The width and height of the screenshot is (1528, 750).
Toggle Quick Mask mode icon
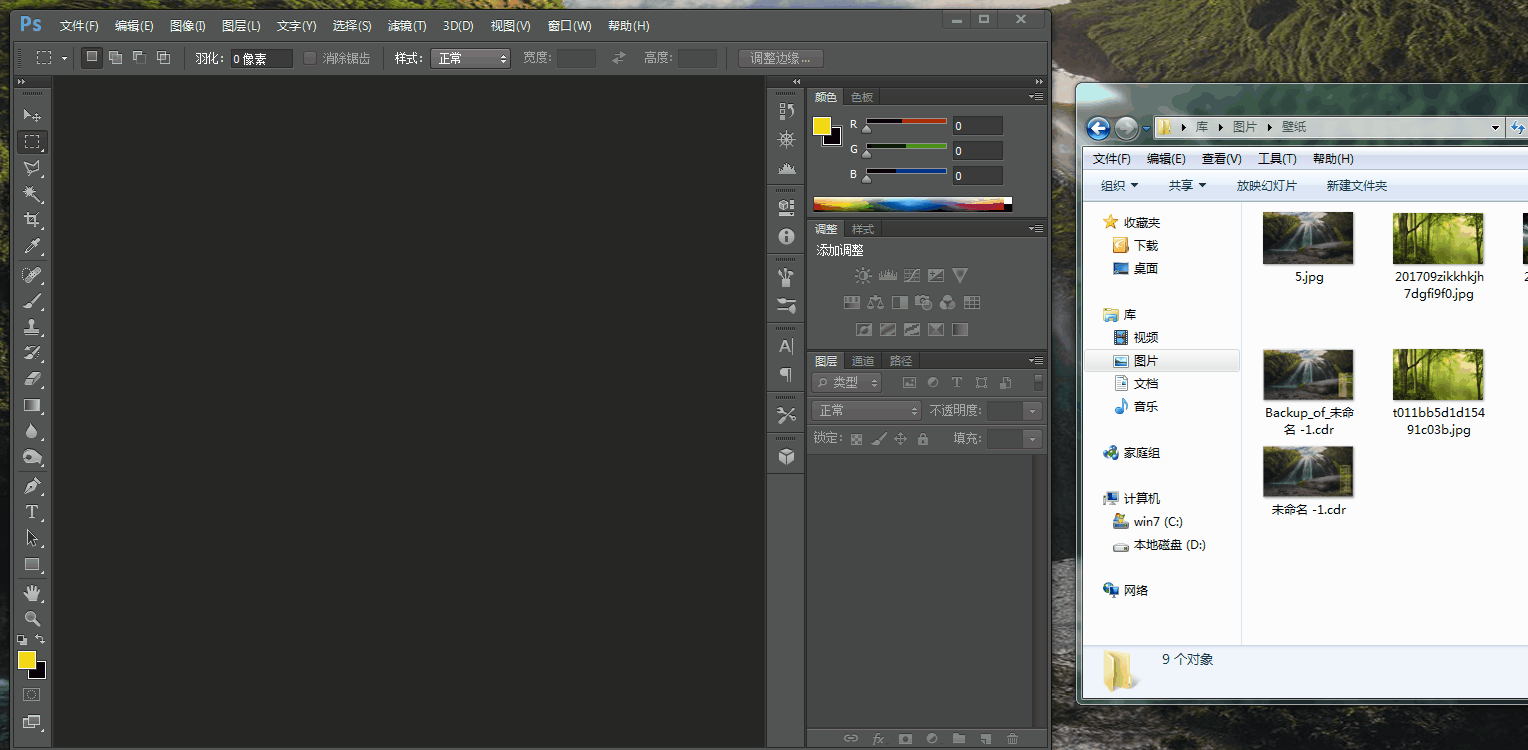[32, 694]
